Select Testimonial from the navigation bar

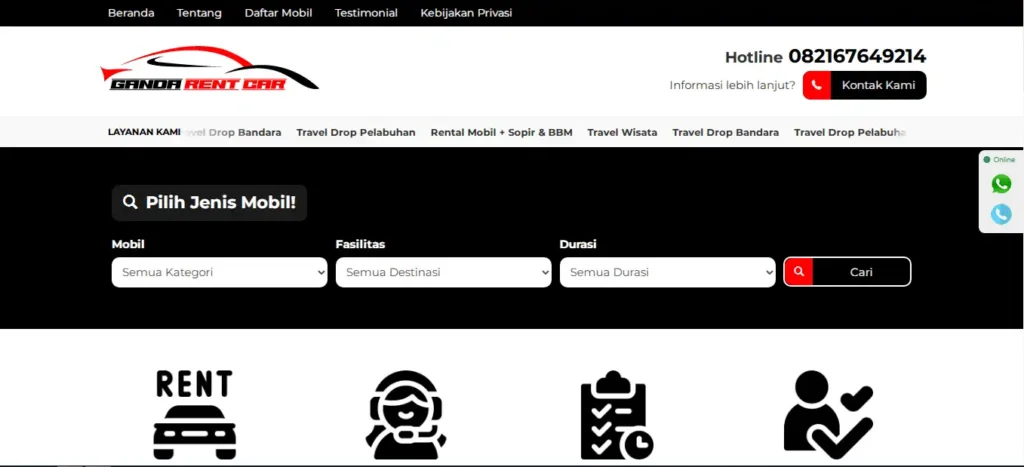coord(366,13)
